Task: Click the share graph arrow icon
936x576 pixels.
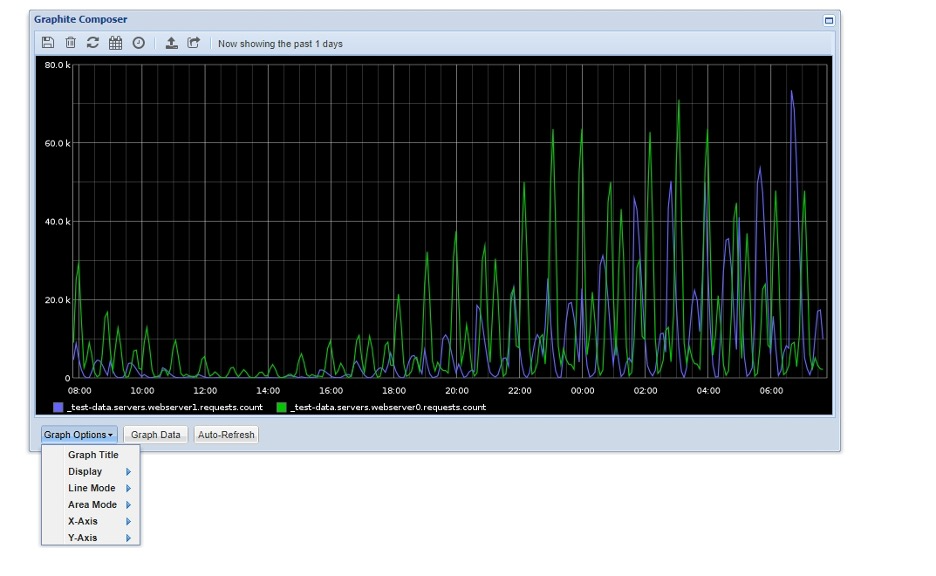Action: 194,43
